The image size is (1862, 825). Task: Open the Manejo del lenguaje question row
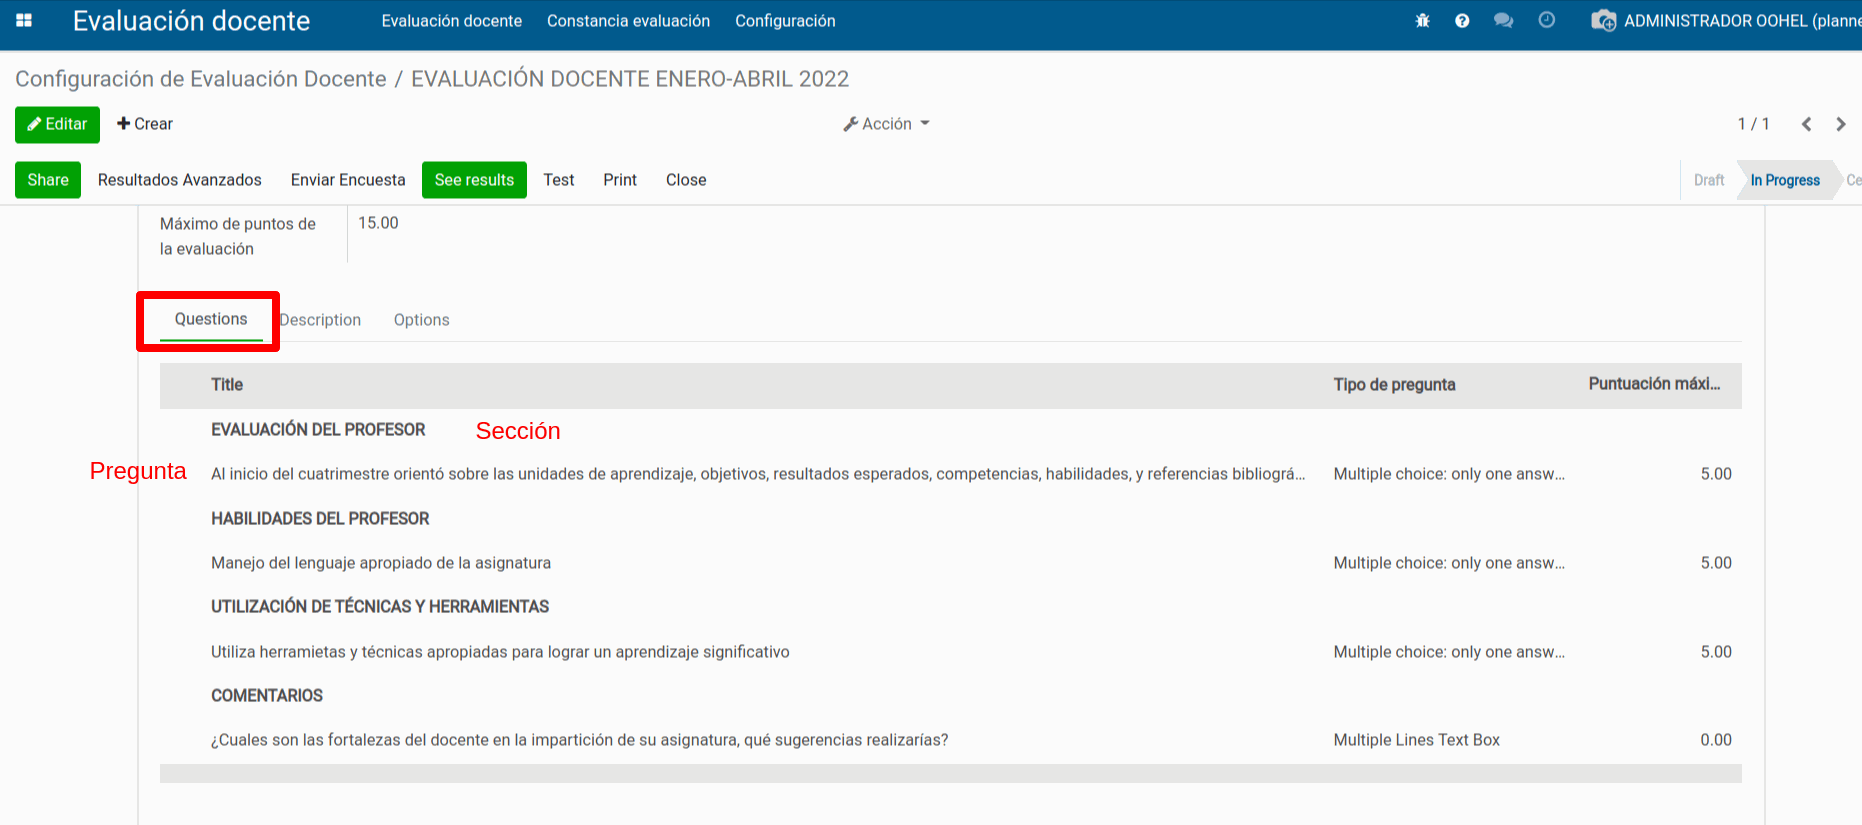point(381,563)
